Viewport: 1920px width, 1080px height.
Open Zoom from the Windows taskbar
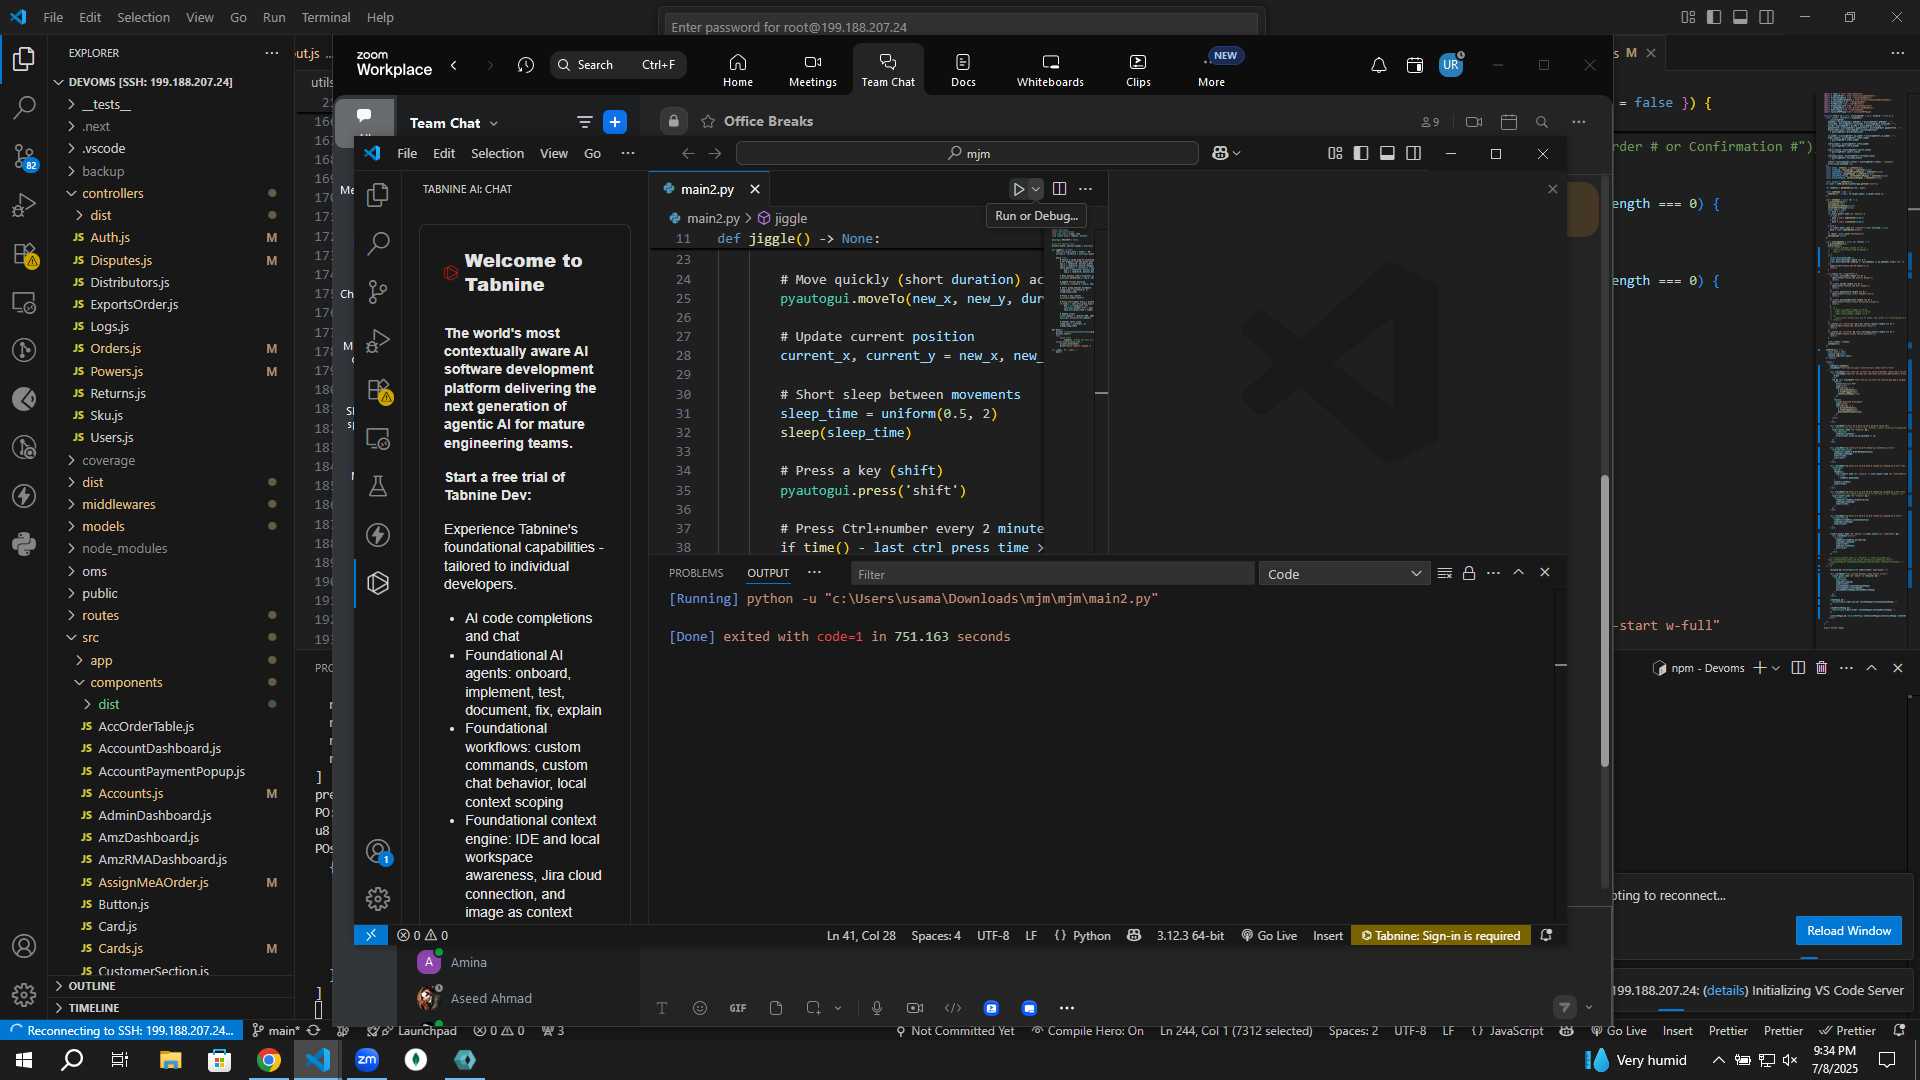click(x=367, y=1060)
